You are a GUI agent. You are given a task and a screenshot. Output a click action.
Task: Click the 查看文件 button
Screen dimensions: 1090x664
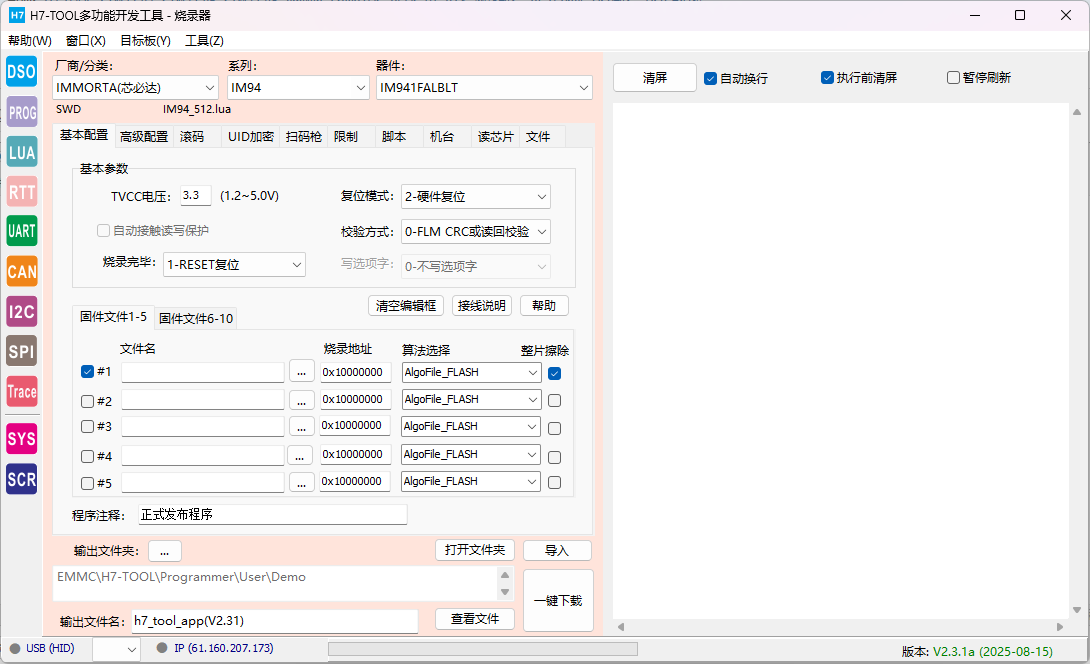pyautogui.click(x=475, y=618)
